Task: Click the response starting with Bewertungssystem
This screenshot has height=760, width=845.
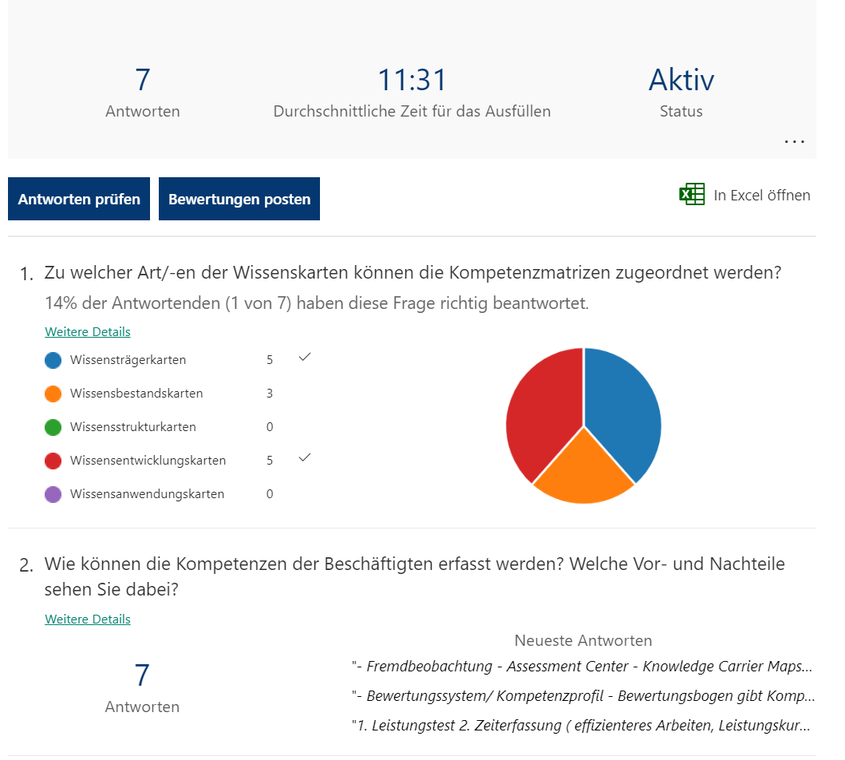Action: (x=583, y=696)
